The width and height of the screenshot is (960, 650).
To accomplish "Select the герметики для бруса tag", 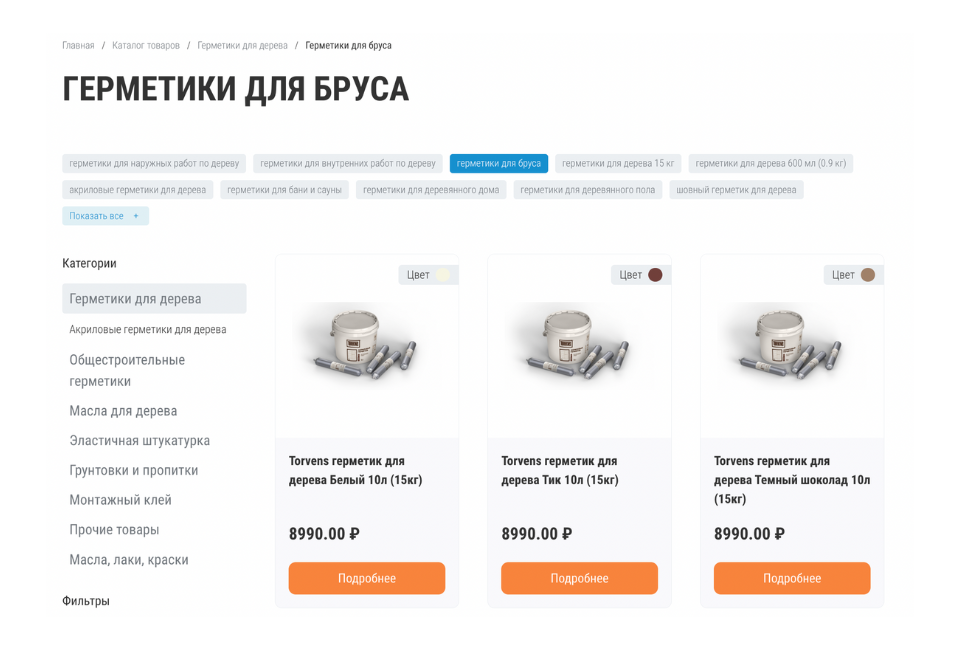I will tap(498, 163).
